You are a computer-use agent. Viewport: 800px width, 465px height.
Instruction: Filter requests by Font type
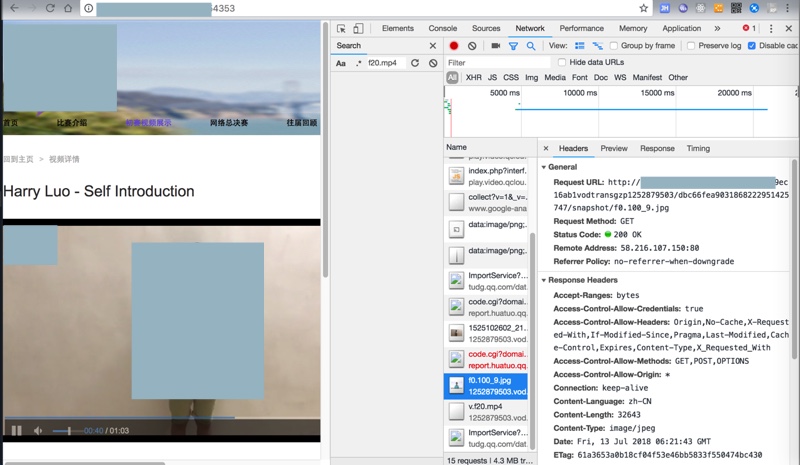[x=579, y=77]
